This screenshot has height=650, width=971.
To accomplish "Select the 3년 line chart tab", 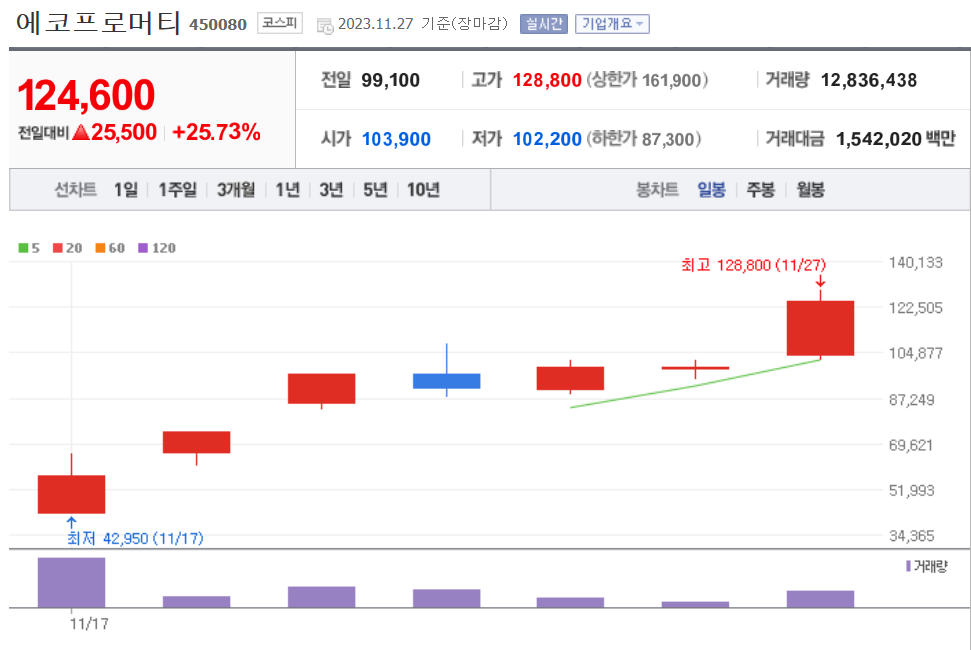I will (331, 189).
